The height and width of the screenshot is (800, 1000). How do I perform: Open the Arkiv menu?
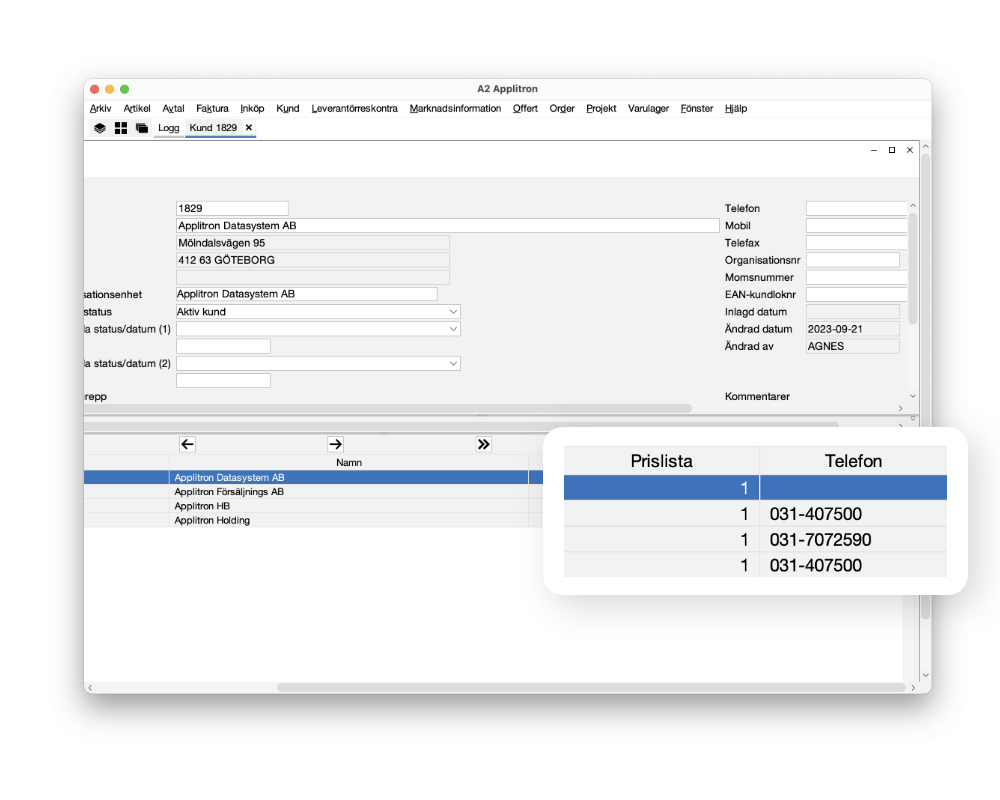(x=101, y=108)
